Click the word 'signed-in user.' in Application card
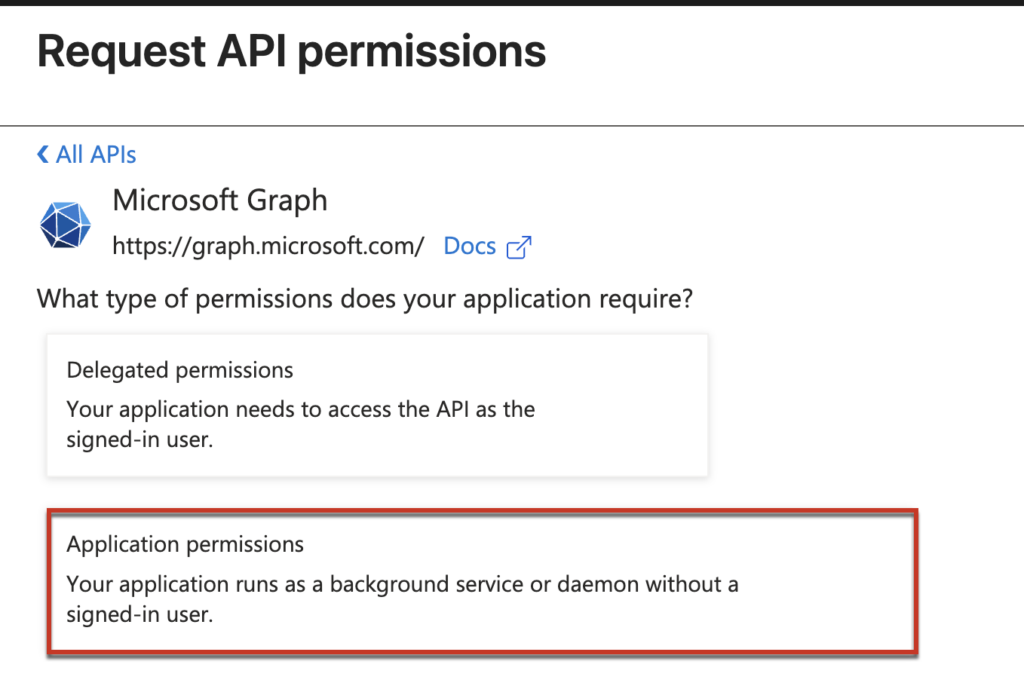The image size is (1024, 695). coord(140,615)
